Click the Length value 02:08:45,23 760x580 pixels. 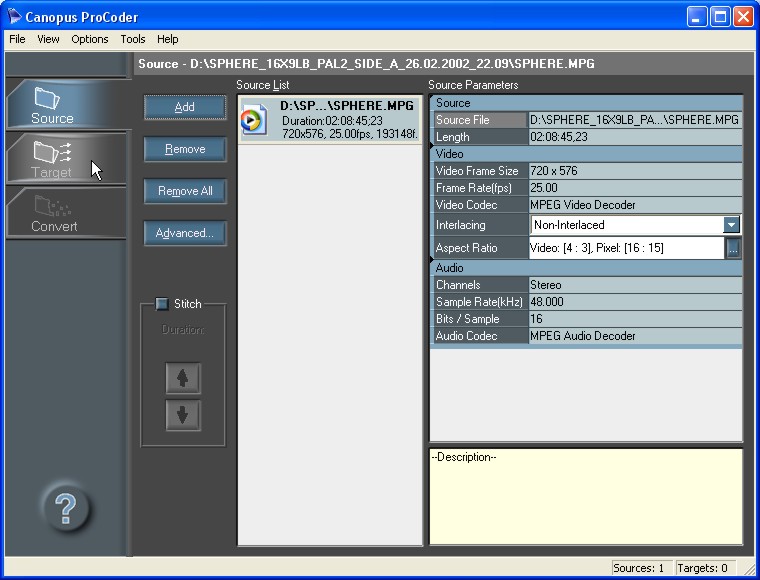click(635, 137)
